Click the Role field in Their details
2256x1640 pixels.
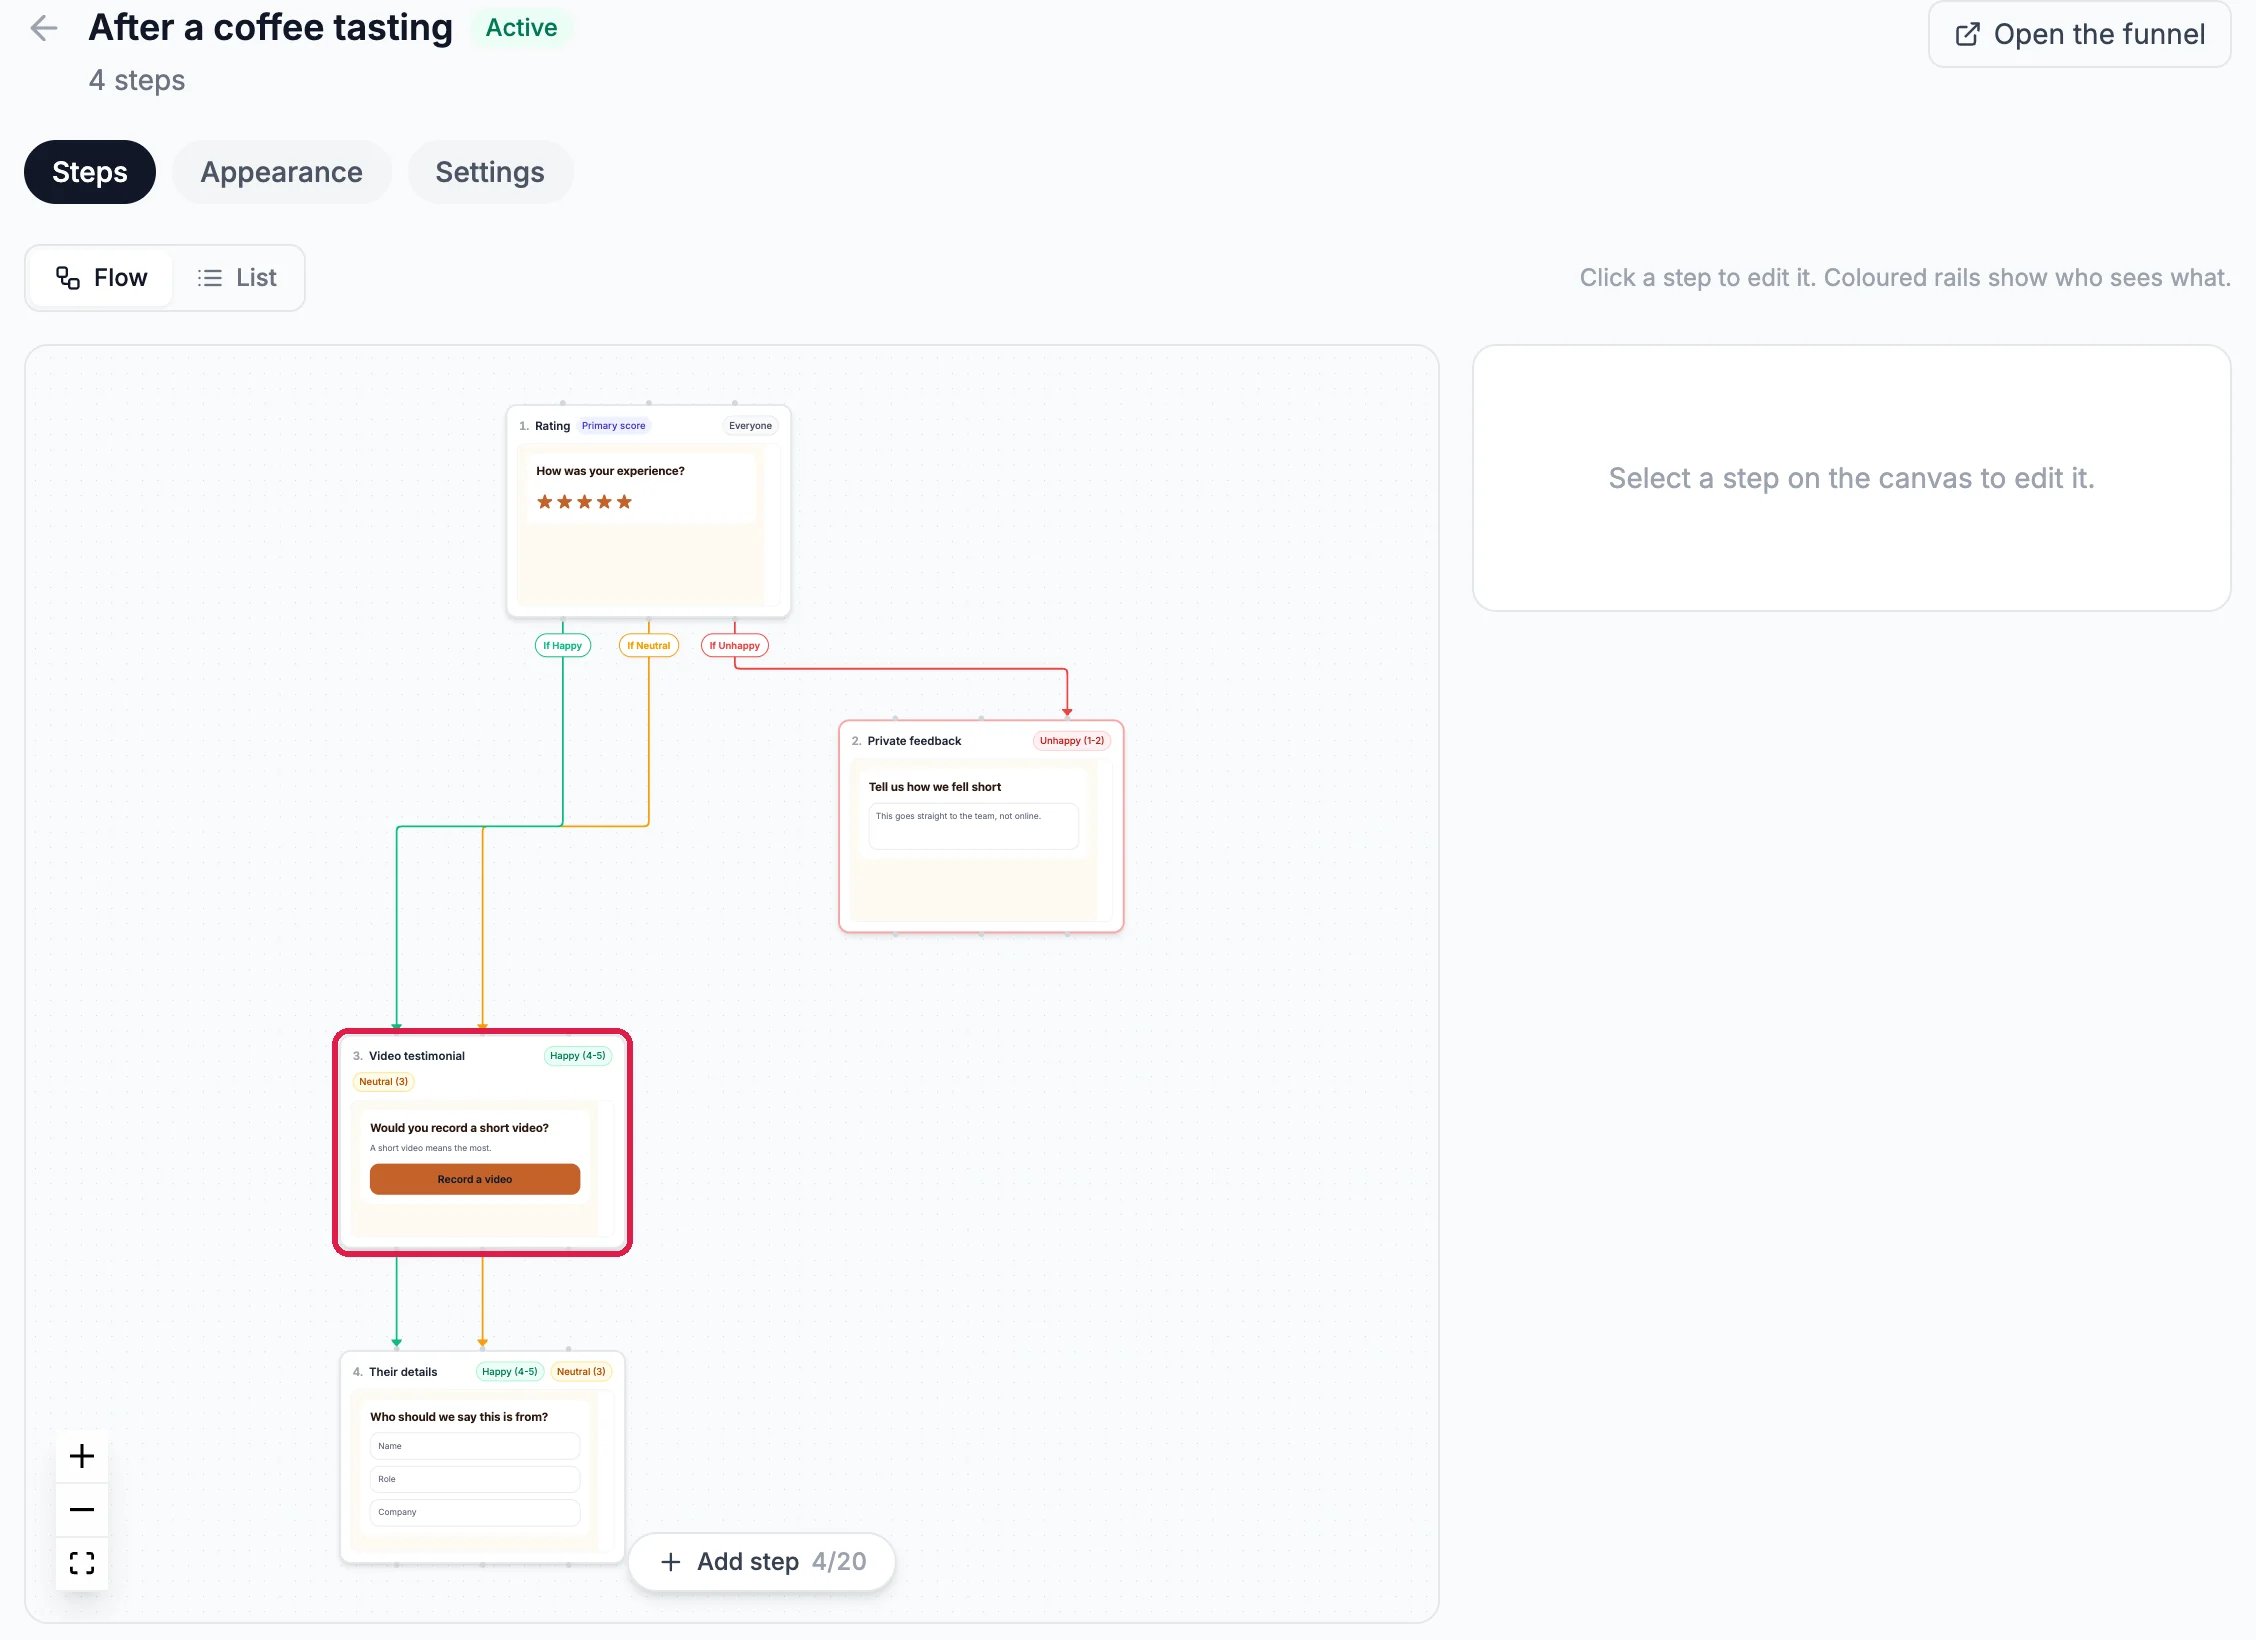(475, 1479)
